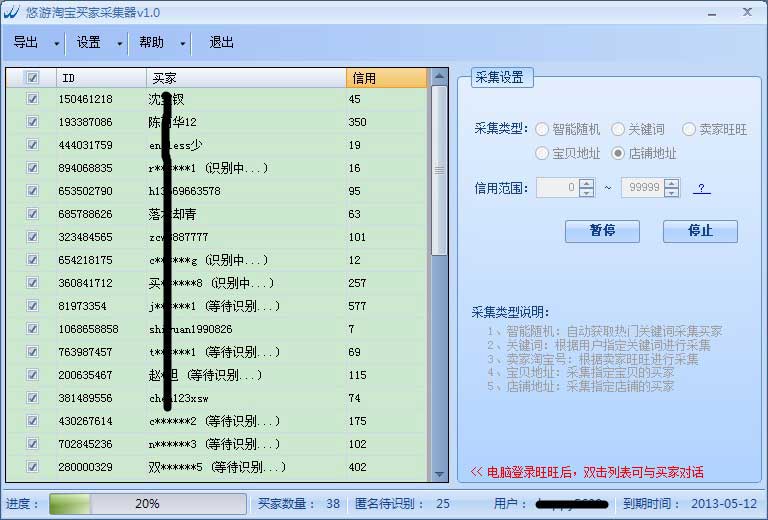Click the 采集设置 panel tab
768x520 pixels.
click(x=502, y=78)
